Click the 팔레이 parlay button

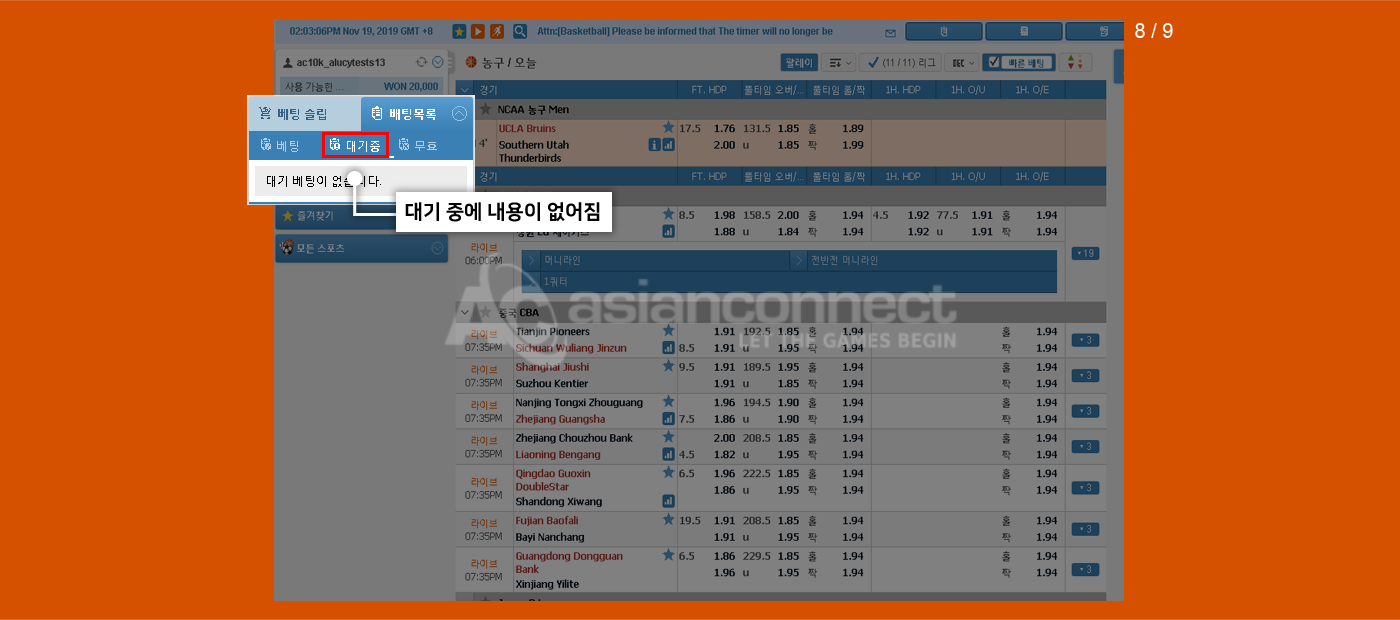800,62
